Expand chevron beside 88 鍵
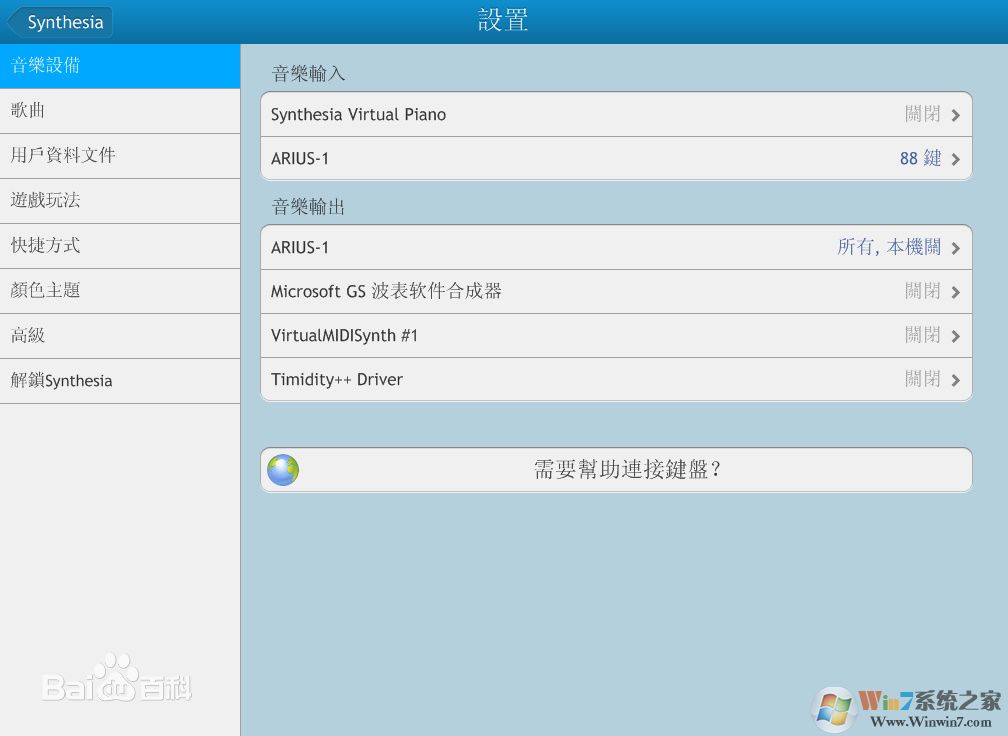Viewport: 1008px width, 736px height. [x=956, y=159]
